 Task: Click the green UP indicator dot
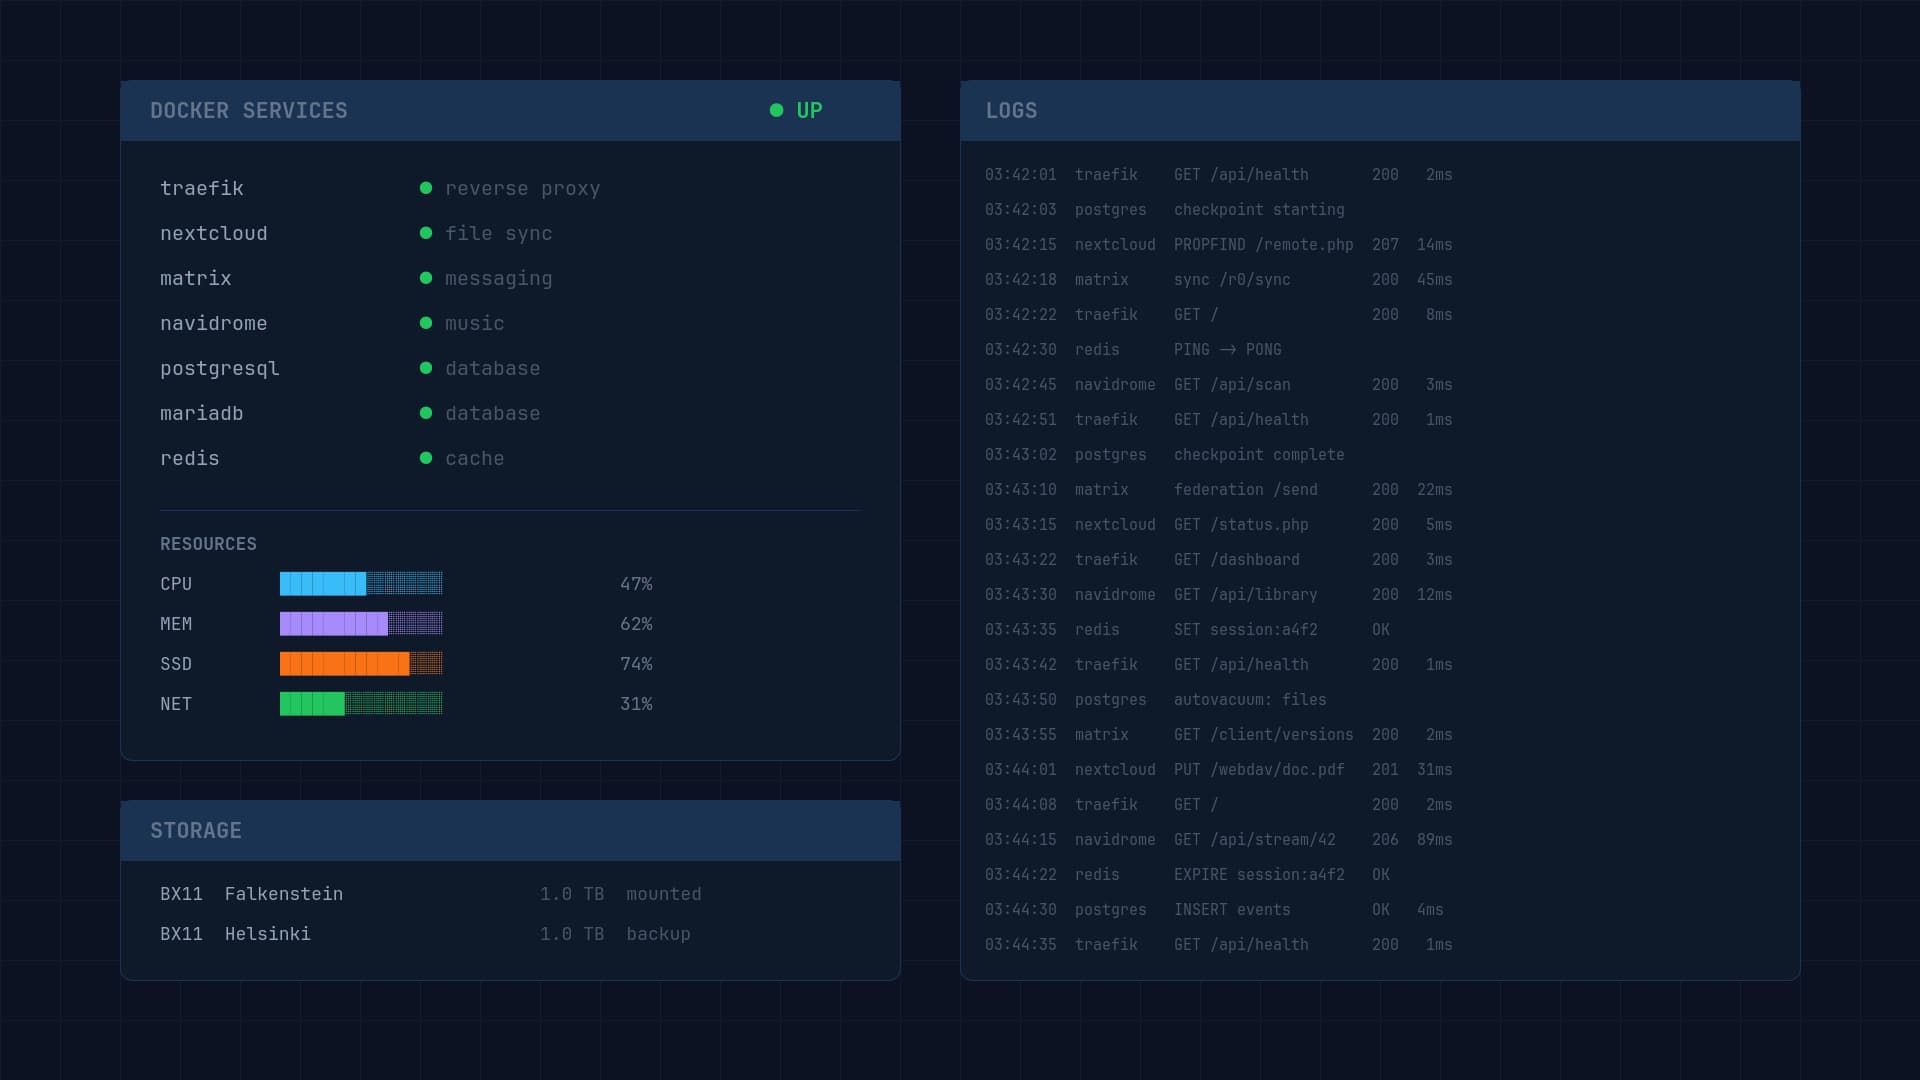pos(776,110)
